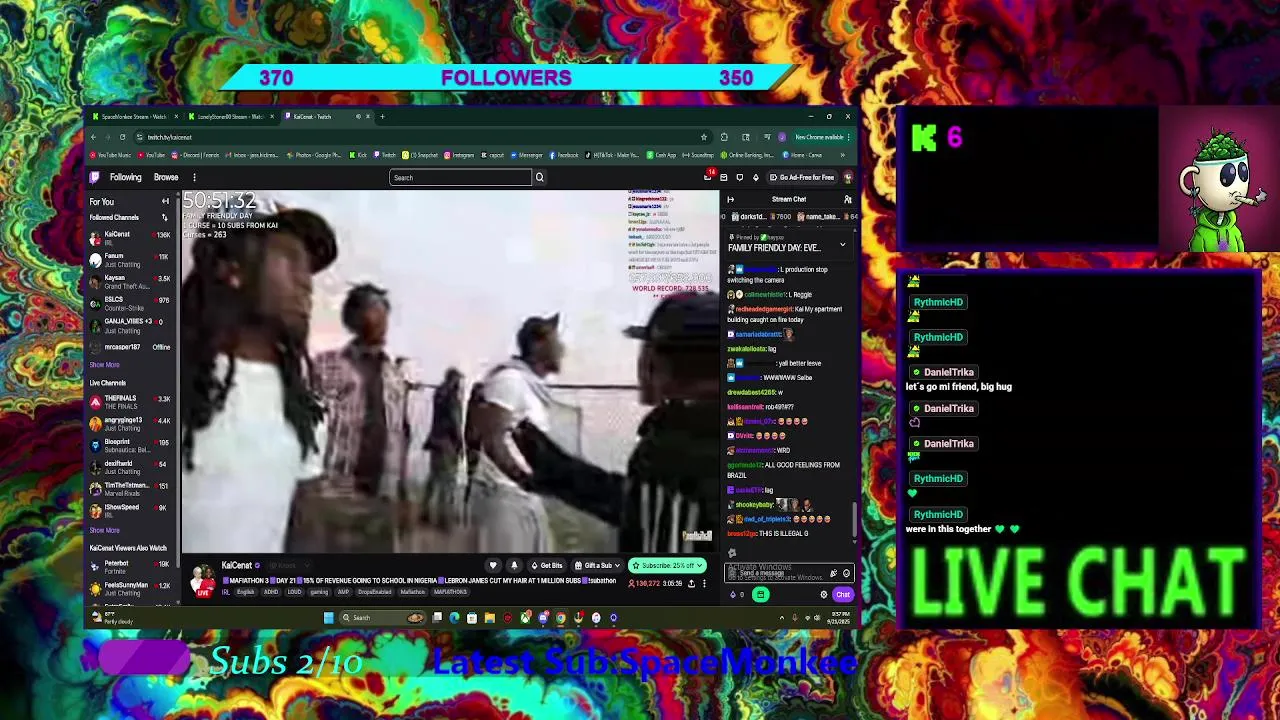Viewport: 1280px width, 720px height.
Task: Open dexiftwrld live channel
Action: click(130, 467)
